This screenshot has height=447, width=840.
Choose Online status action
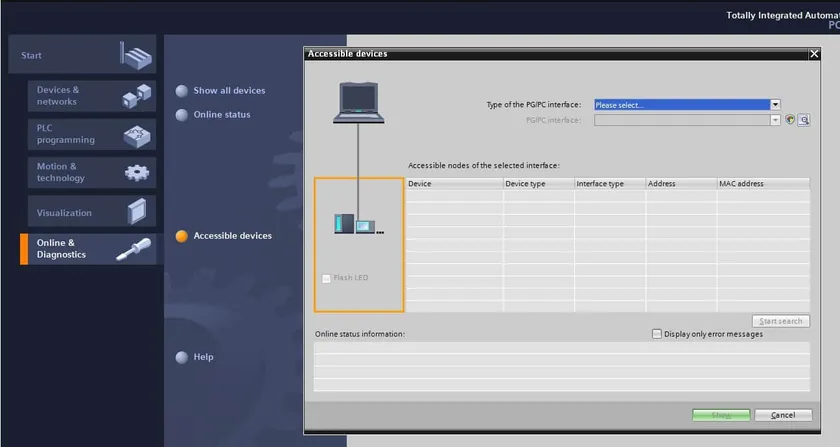tap(213, 115)
